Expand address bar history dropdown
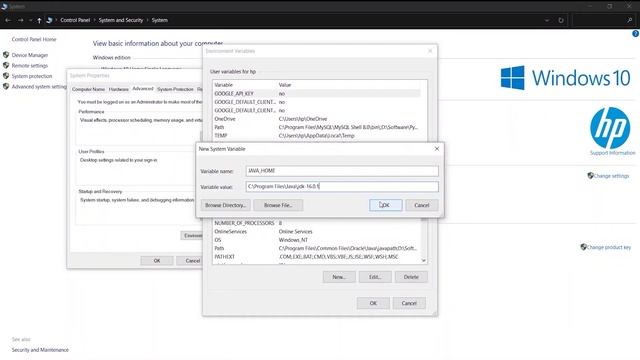 [x=547, y=20]
